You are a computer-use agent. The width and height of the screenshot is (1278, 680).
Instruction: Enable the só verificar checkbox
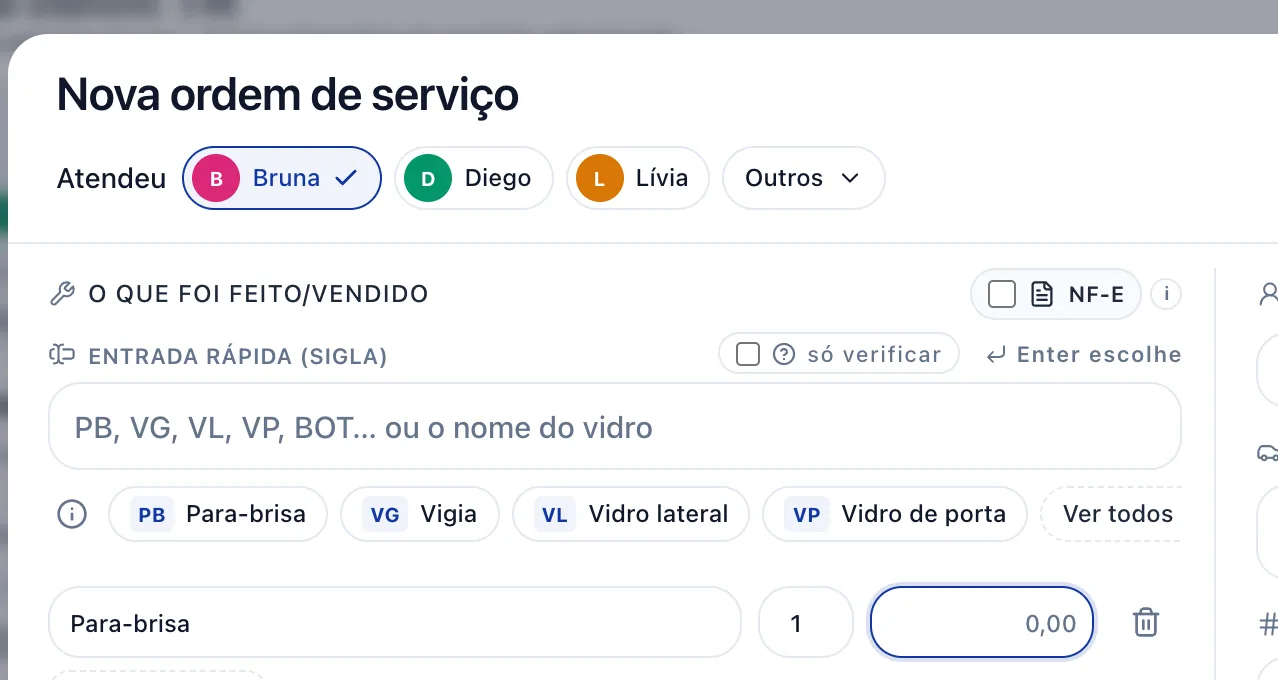[748, 355]
